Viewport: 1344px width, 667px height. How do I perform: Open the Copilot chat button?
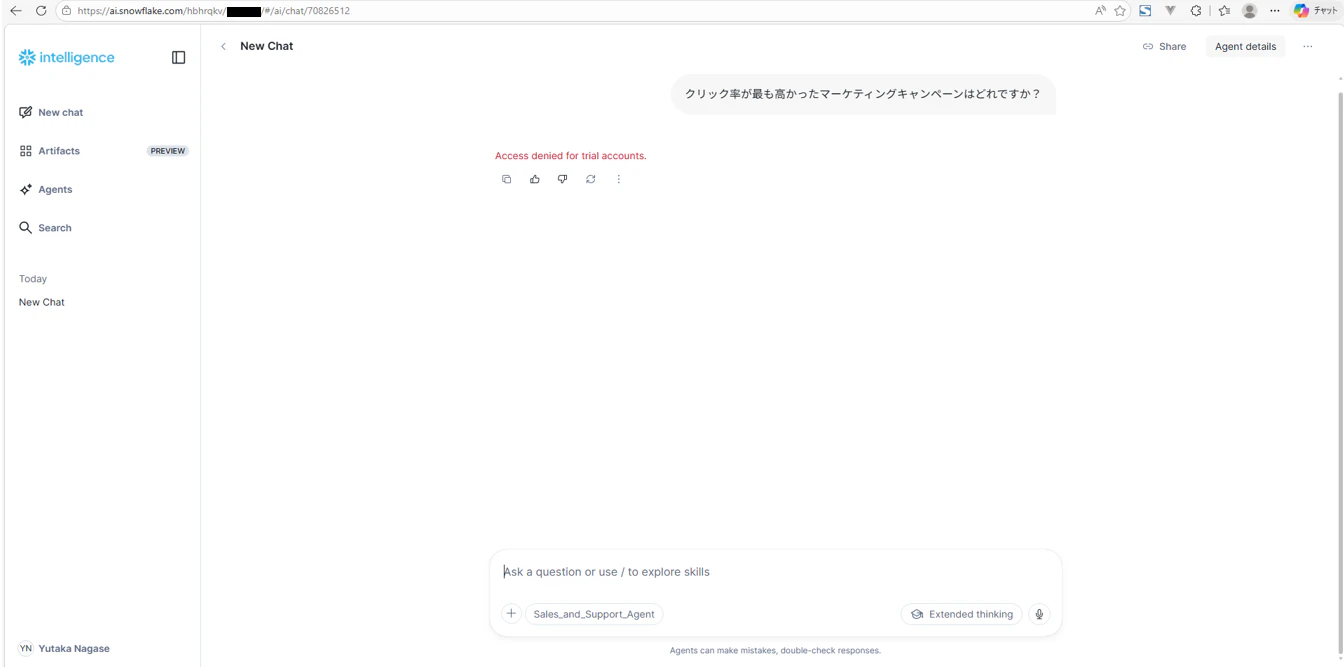pyautogui.click(x=1315, y=11)
